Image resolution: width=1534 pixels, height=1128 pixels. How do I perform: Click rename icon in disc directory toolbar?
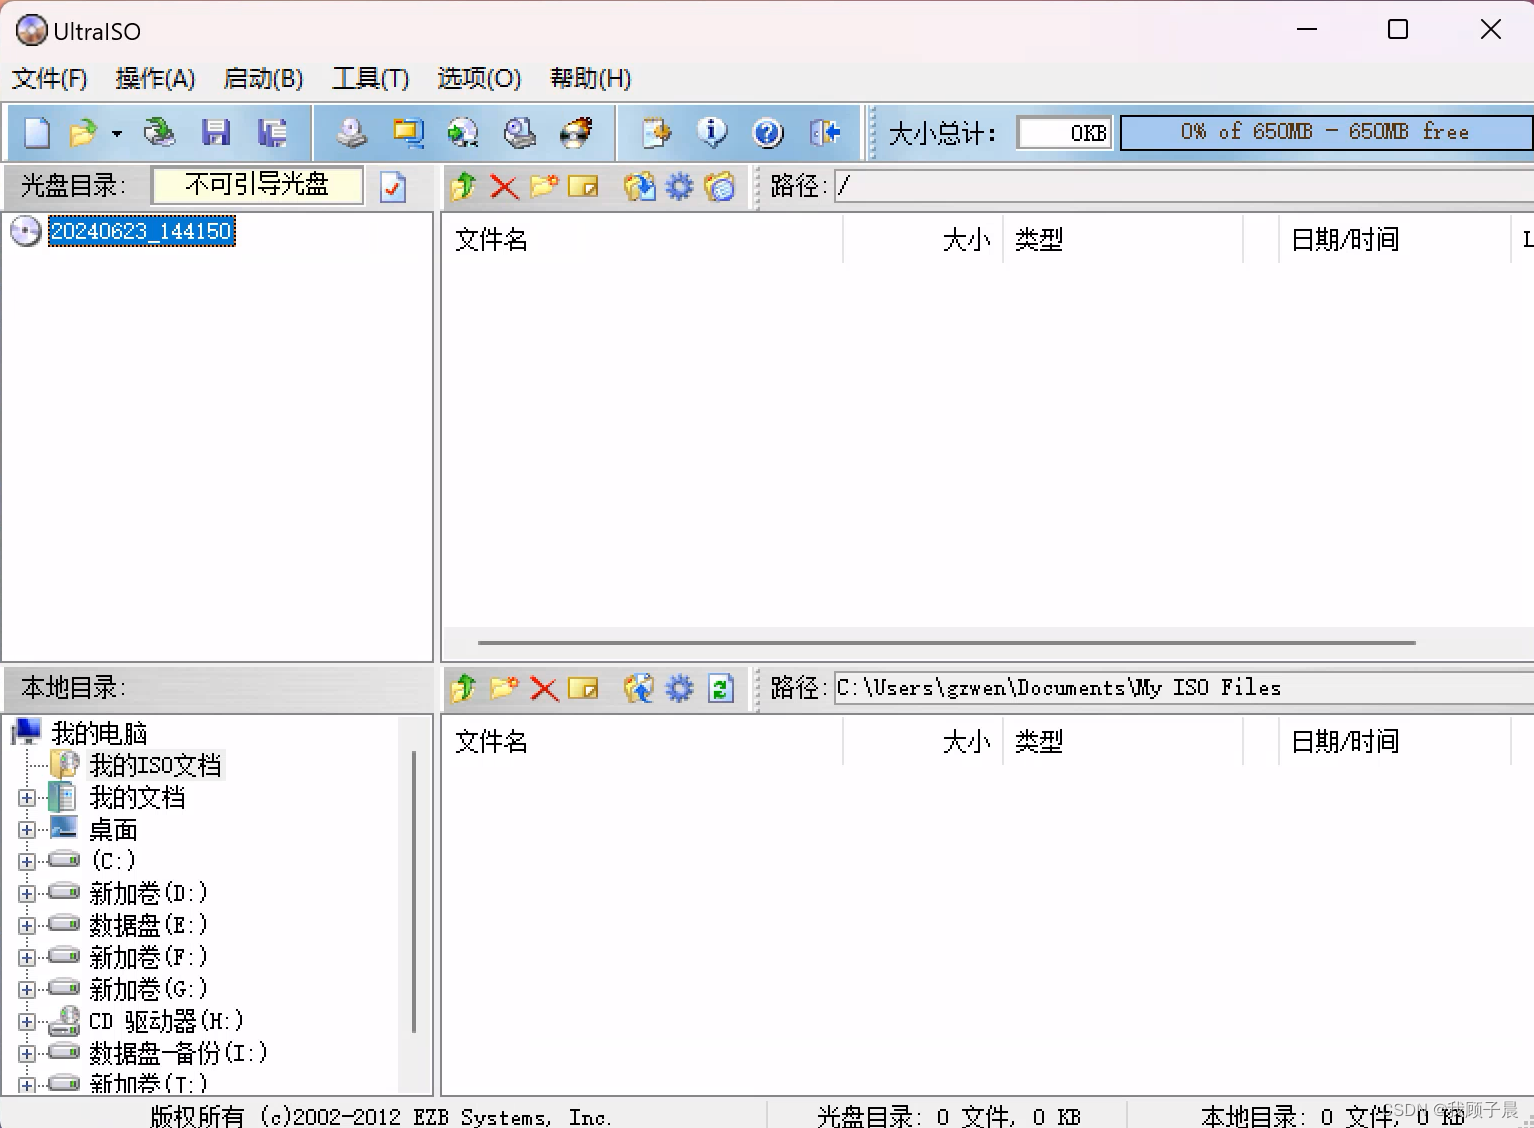pyautogui.click(x=583, y=186)
